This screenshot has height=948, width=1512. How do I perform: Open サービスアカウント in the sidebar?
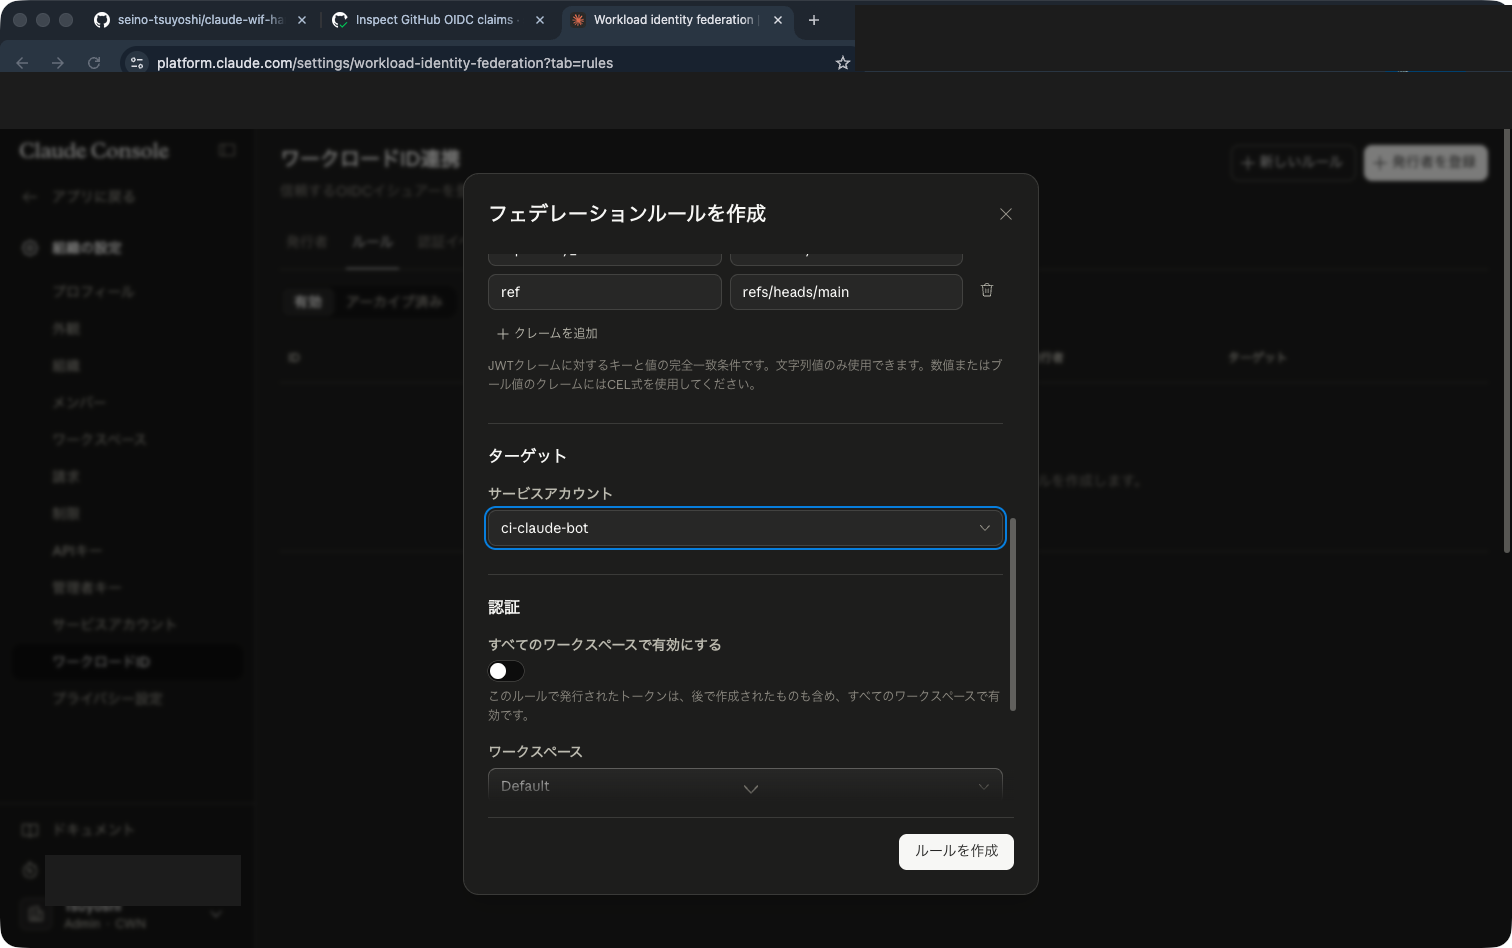click(114, 624)
